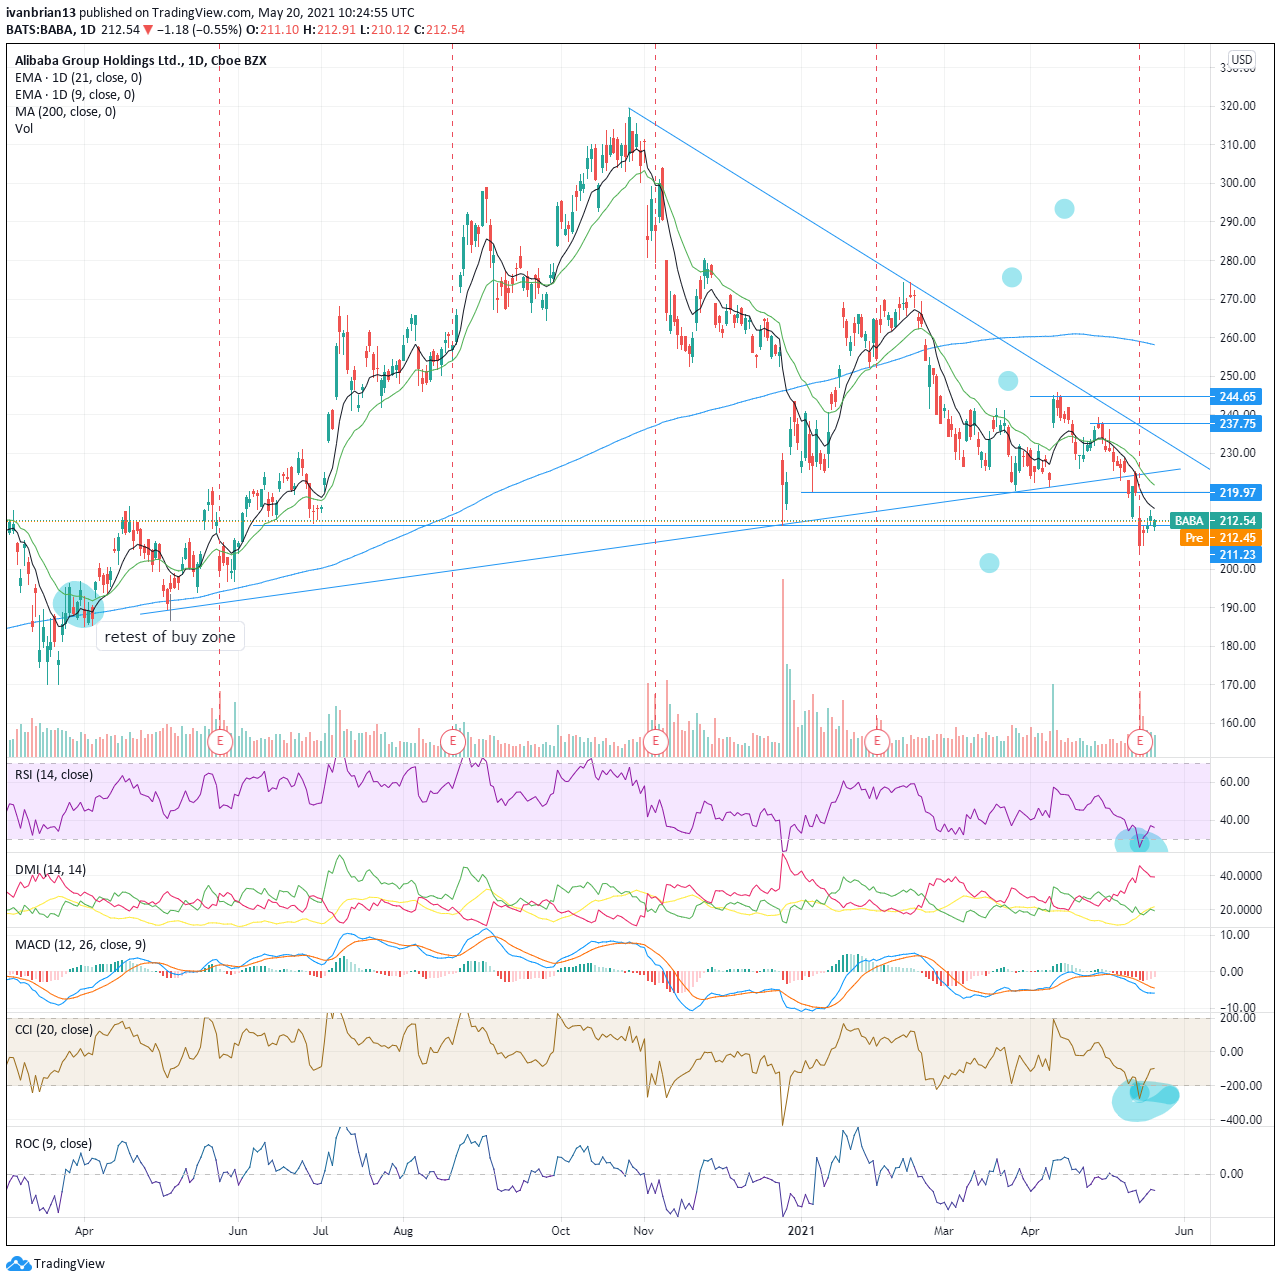The width and height of the screenshot is (1281, 1282).
Task: Click the EMA 21 indicator legend
Action: tap(78, 78)
